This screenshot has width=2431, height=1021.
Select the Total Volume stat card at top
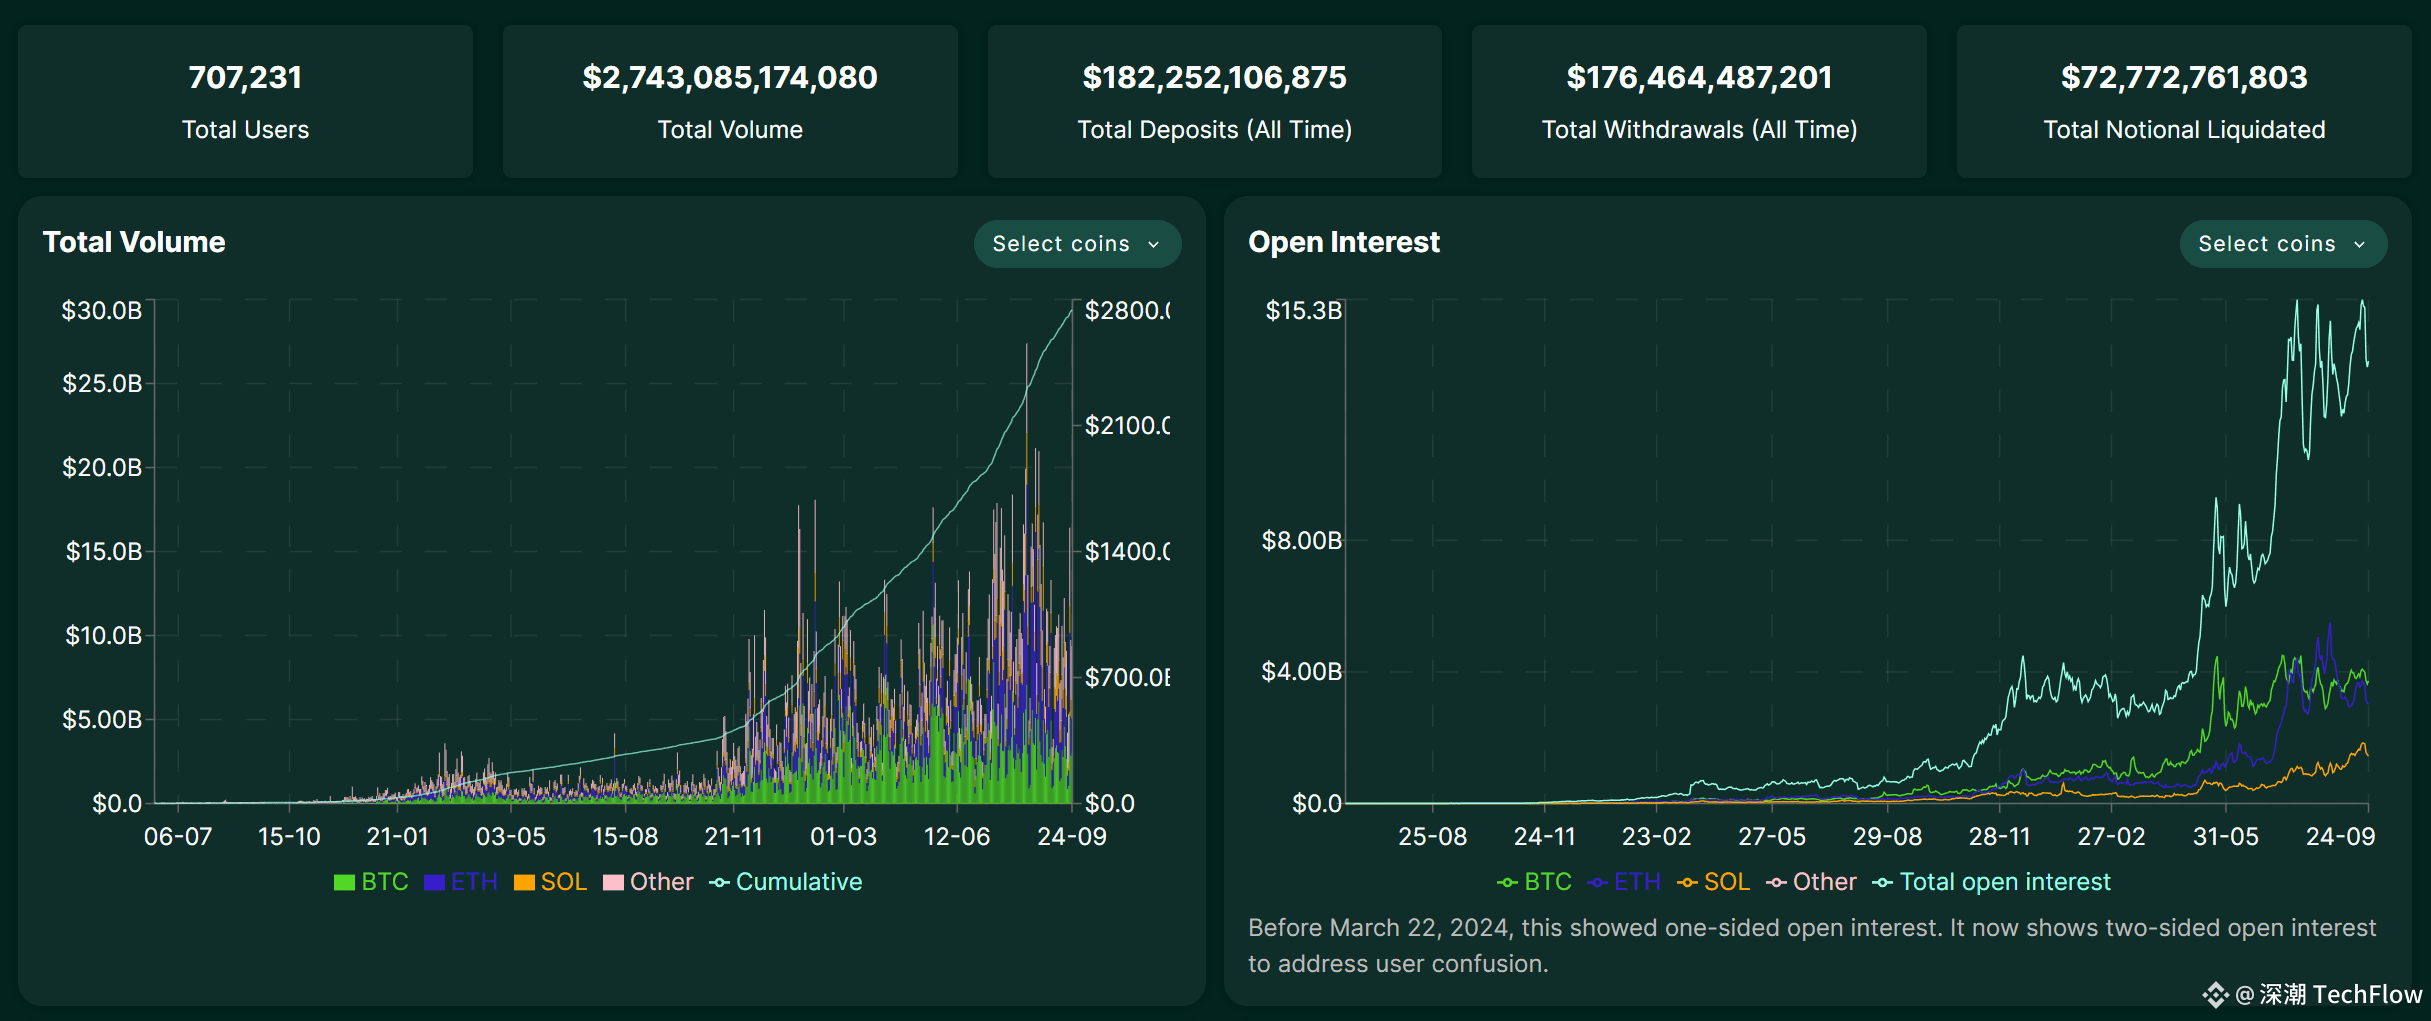pos(730,102)
